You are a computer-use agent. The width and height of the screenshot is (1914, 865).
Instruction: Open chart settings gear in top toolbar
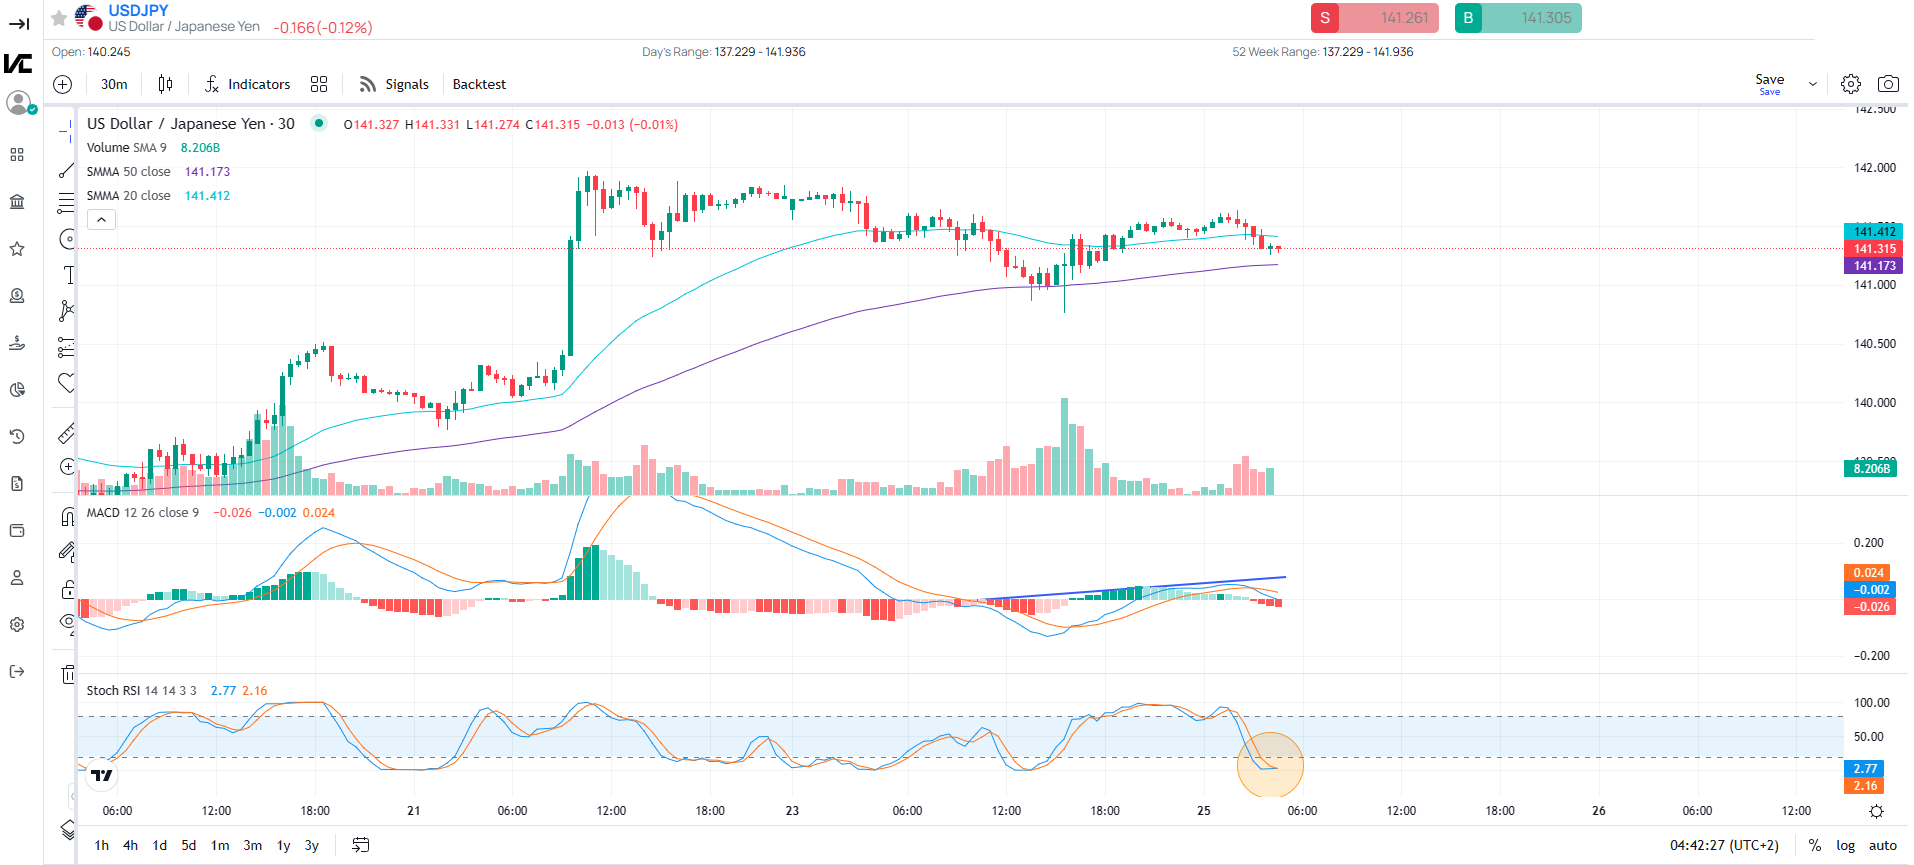tap(1851, 84)
